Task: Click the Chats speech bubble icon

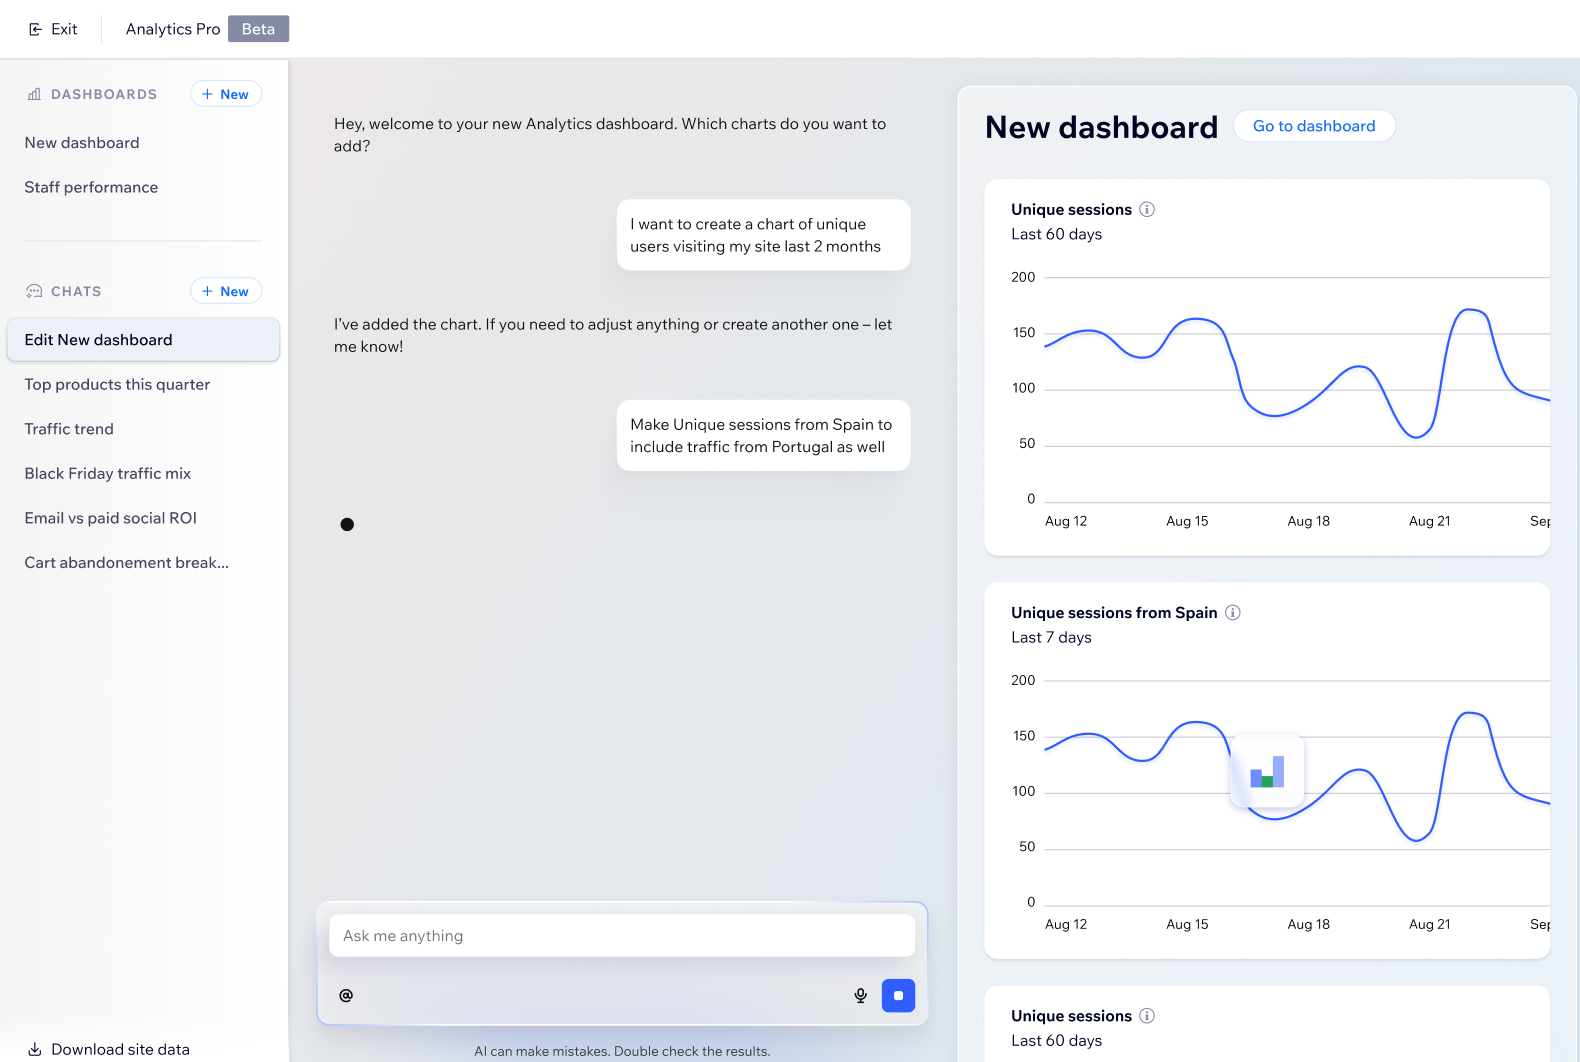Action: pyautogui.click(x=34, y=291)
